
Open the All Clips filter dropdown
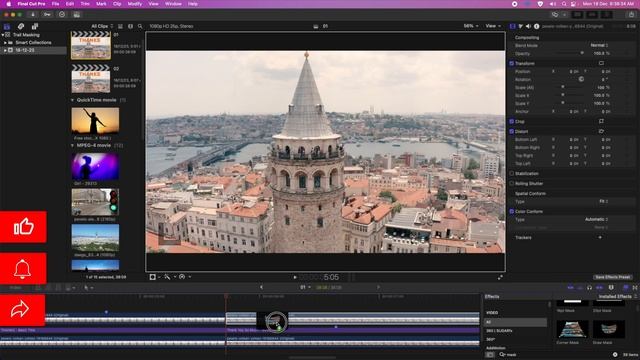(102, 26)
